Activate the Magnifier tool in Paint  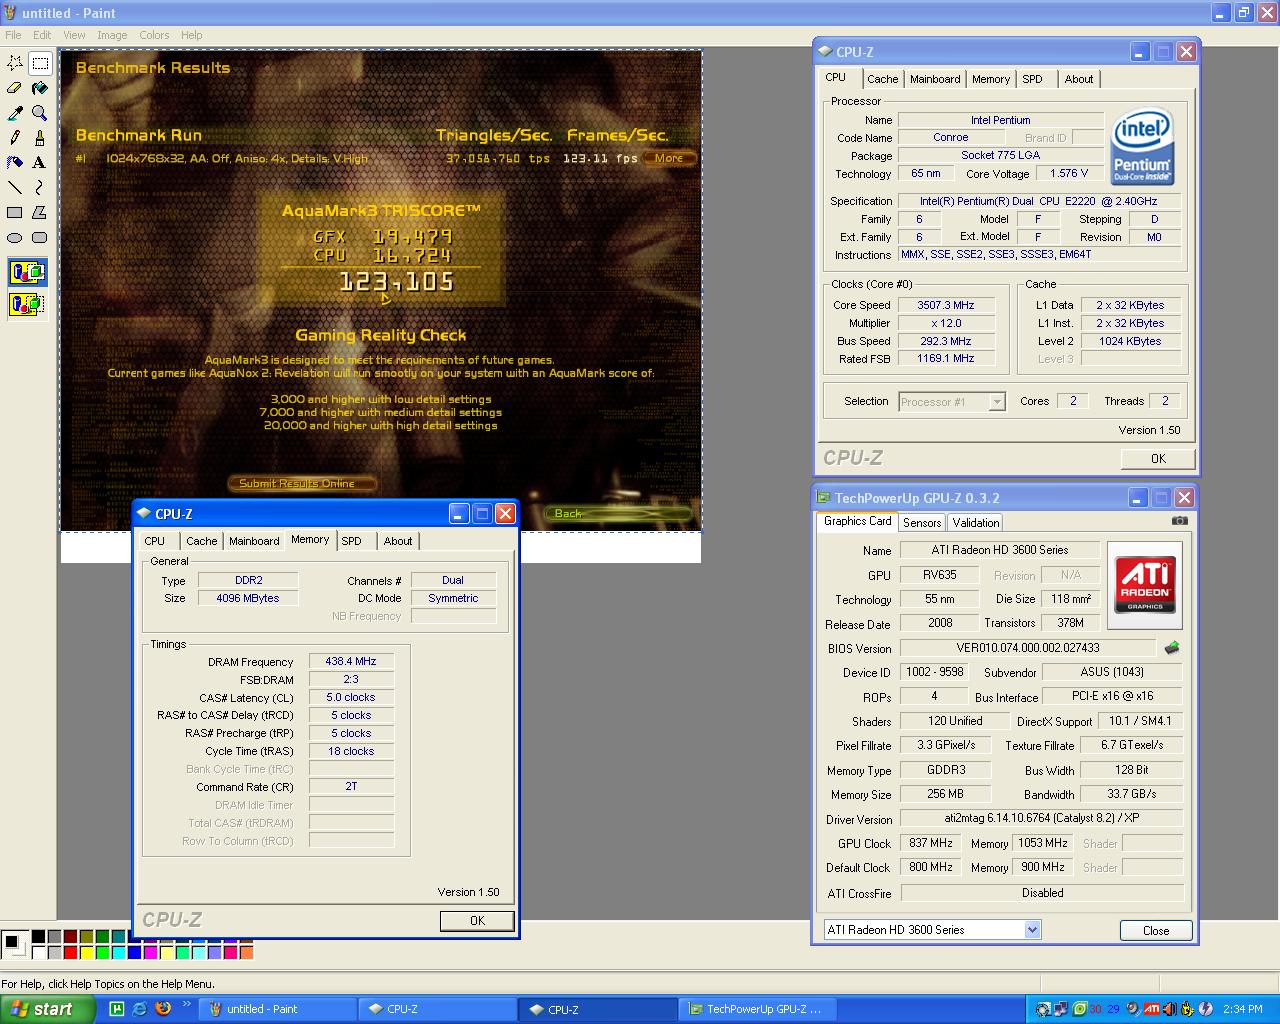(40, 113)
